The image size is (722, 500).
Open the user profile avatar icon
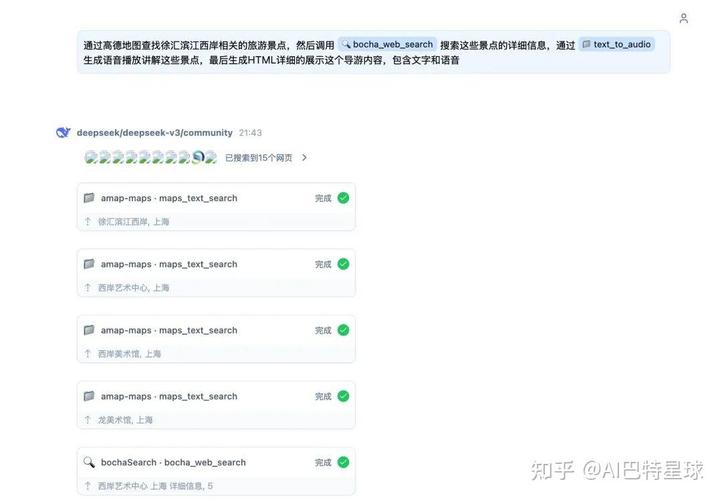(x=683, y=18)
